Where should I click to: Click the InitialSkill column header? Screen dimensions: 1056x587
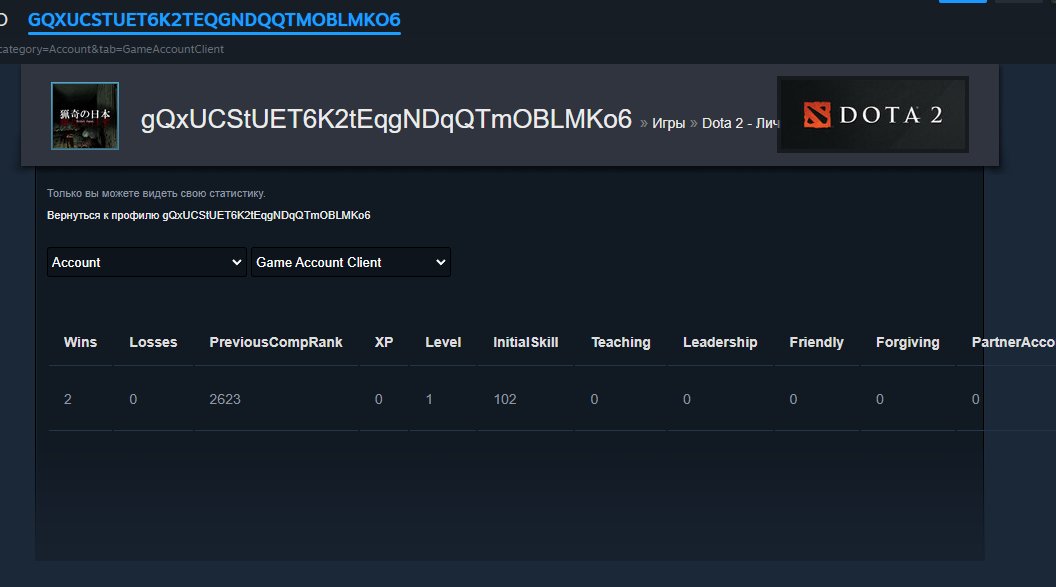point(525,342)
